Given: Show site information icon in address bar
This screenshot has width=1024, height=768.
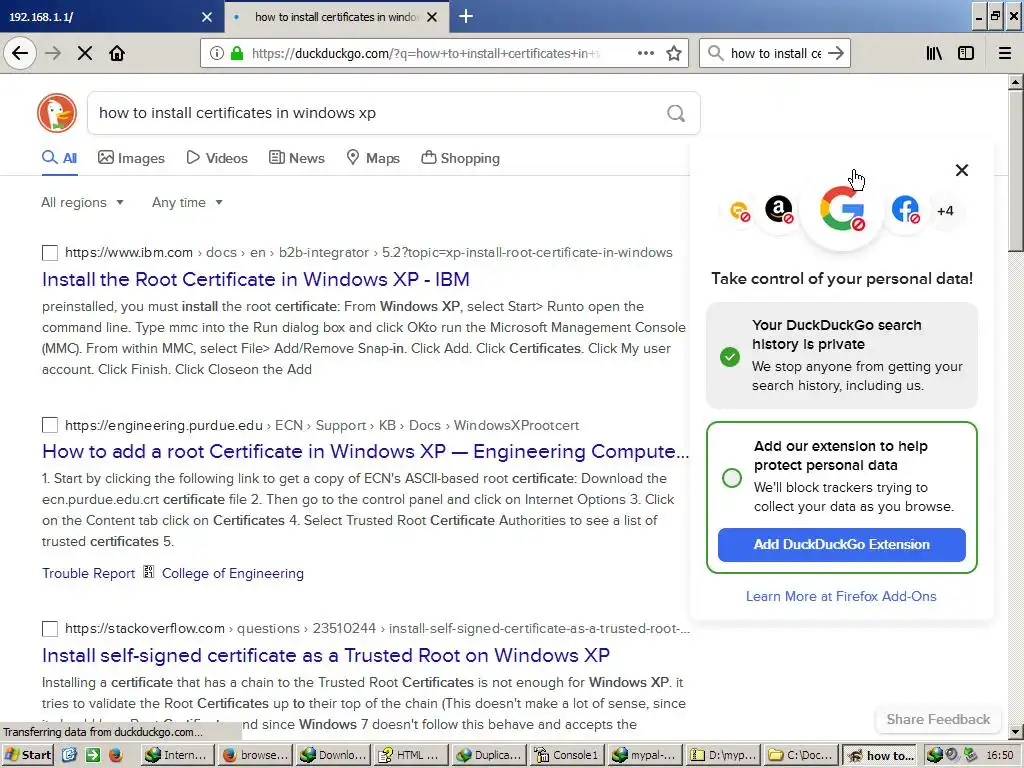Looking at the screenshot, I should coord(217,53).
